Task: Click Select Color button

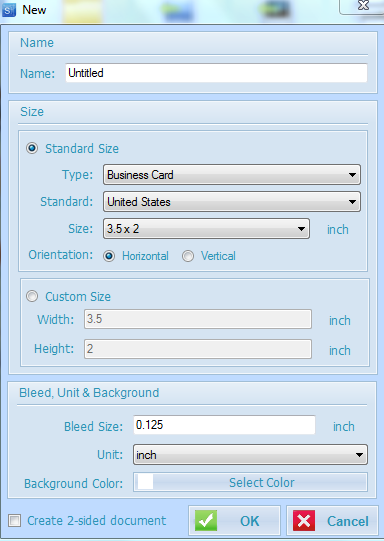Action: click(250, 482)
